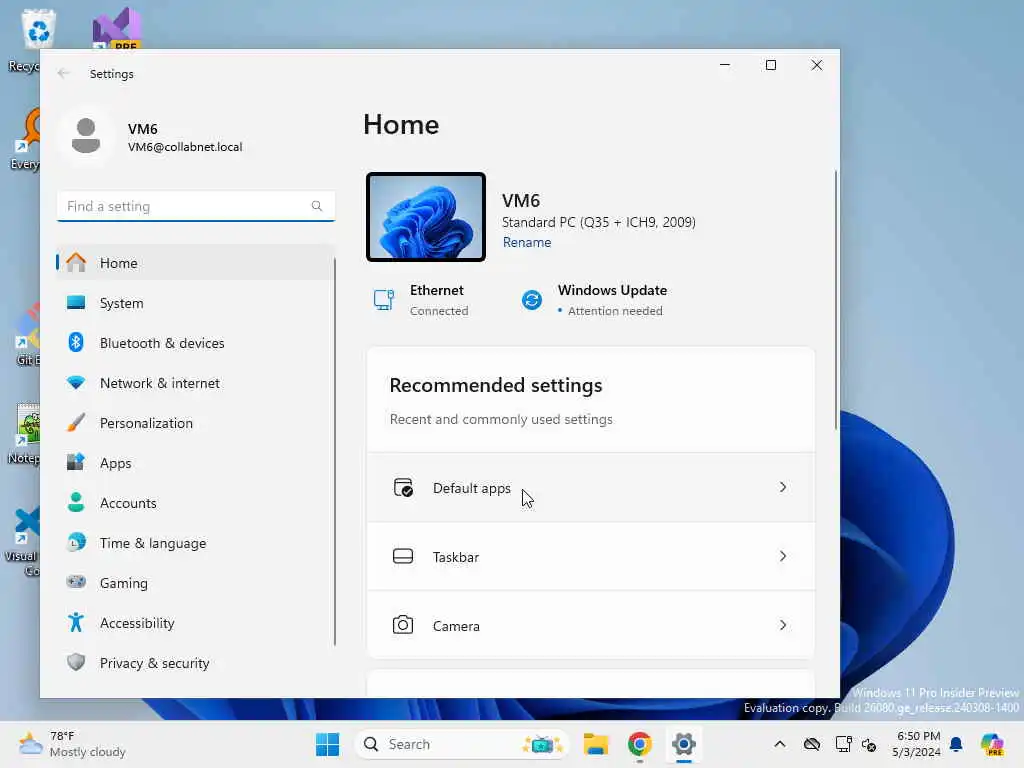Screen dimensions: 1024x768
Task: Click the network tray icon
Action: [843, 744]
